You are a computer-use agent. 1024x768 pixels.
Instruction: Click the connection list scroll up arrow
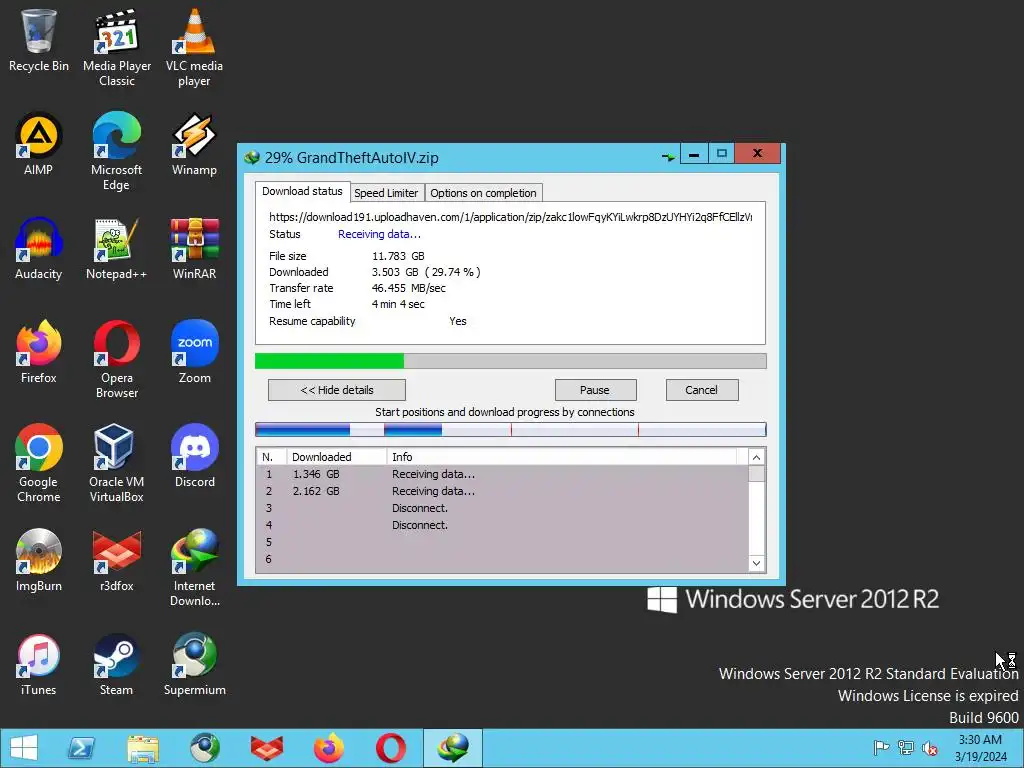(x=756, y=457)
